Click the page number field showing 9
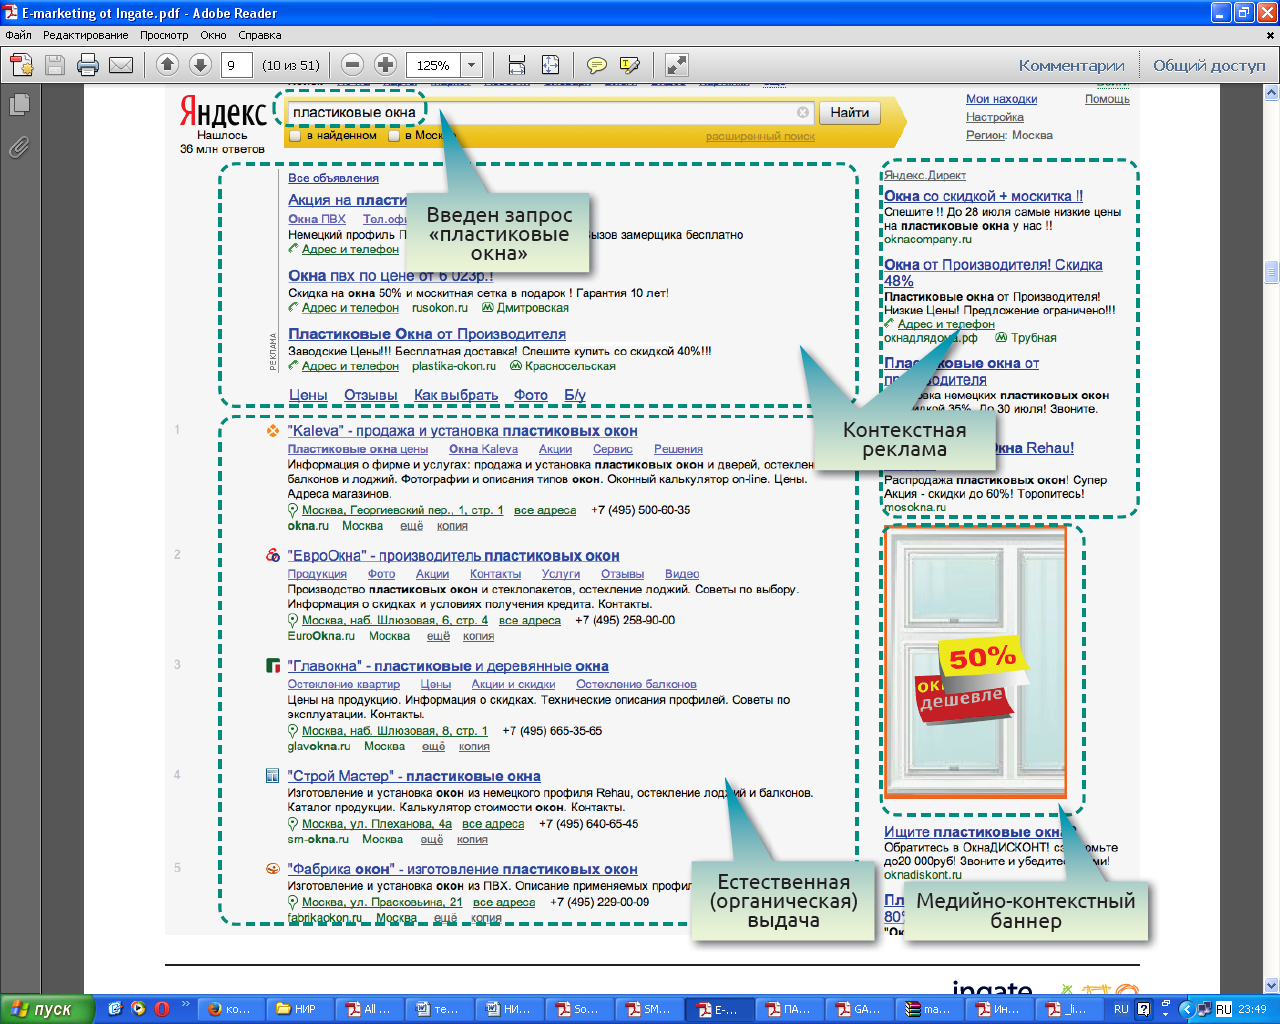Image resolution: width=1280 pixels, height=1024 pixels. pos(236,65)
